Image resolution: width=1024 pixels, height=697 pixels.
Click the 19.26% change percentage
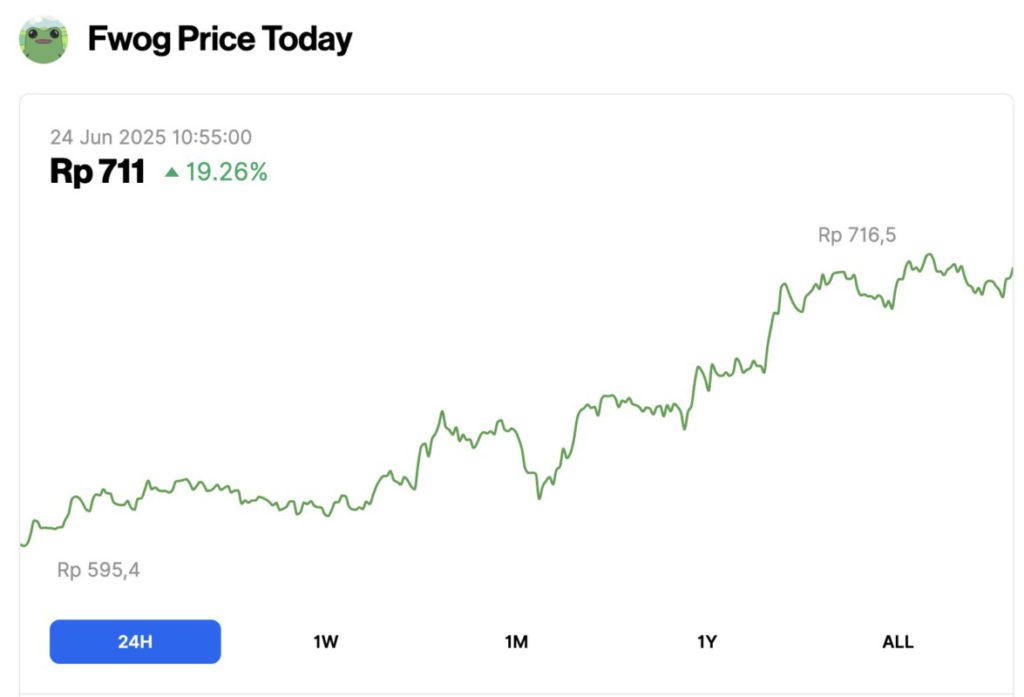pyautogui.click(x=226, y=172)
